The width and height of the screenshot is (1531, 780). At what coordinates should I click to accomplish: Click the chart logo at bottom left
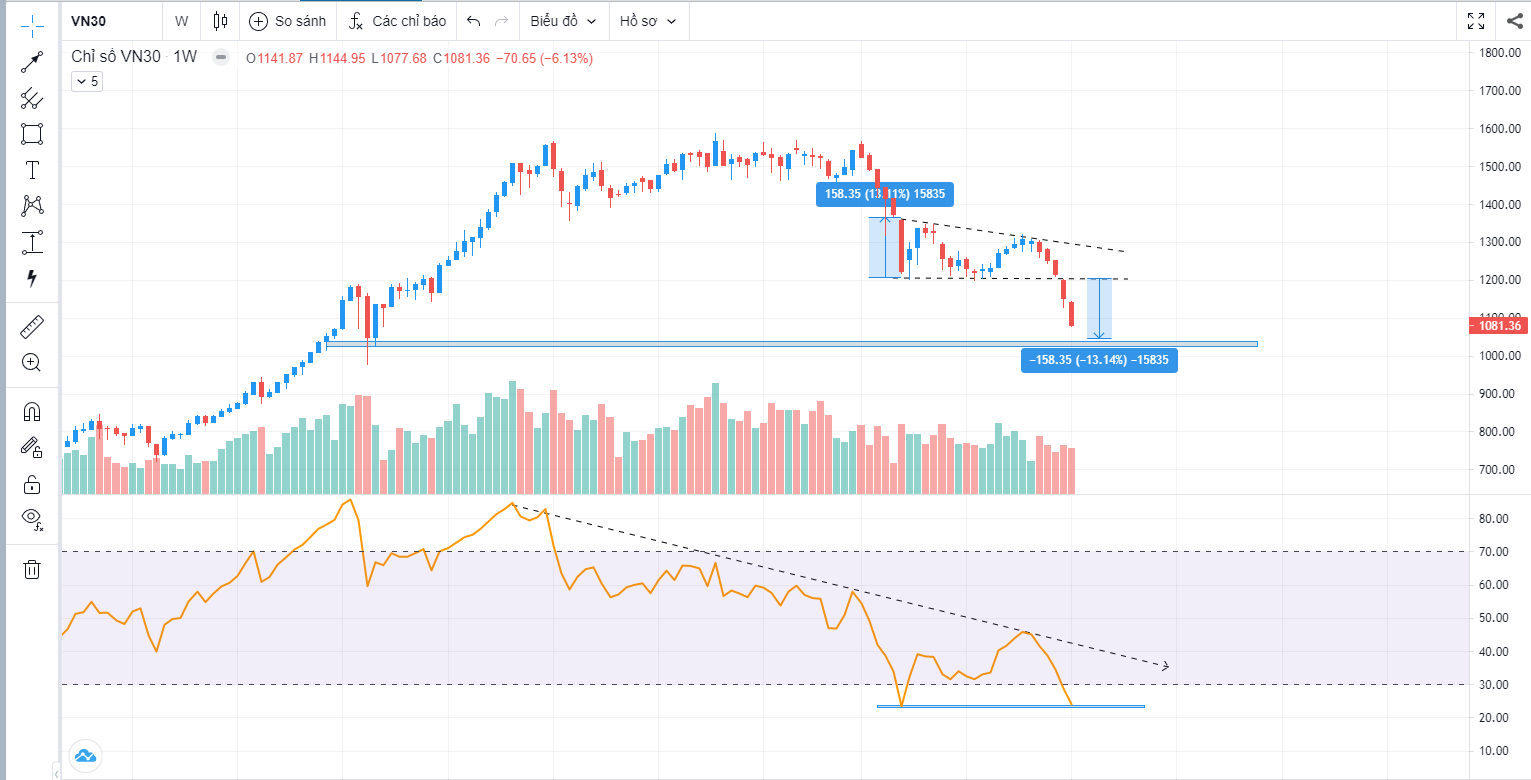(85, 755)
